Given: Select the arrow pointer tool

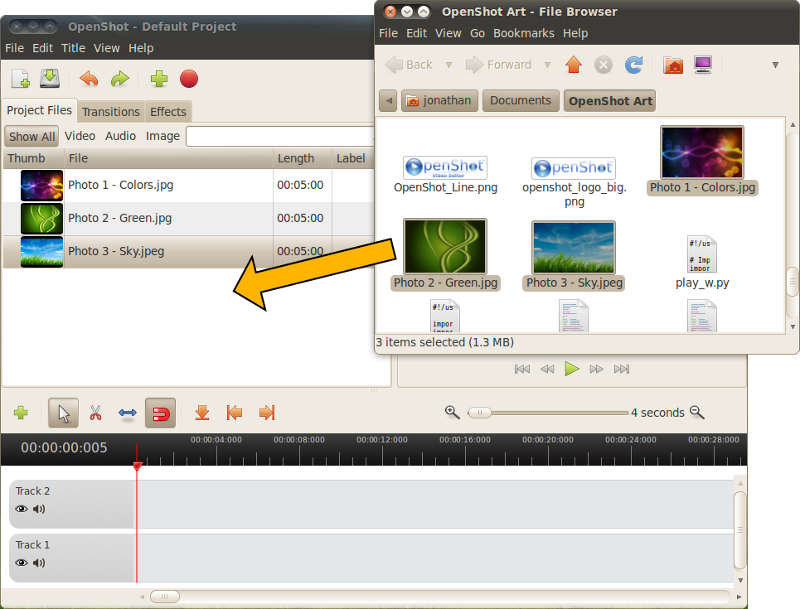Looking at the screenshot, I should (63, 413).
